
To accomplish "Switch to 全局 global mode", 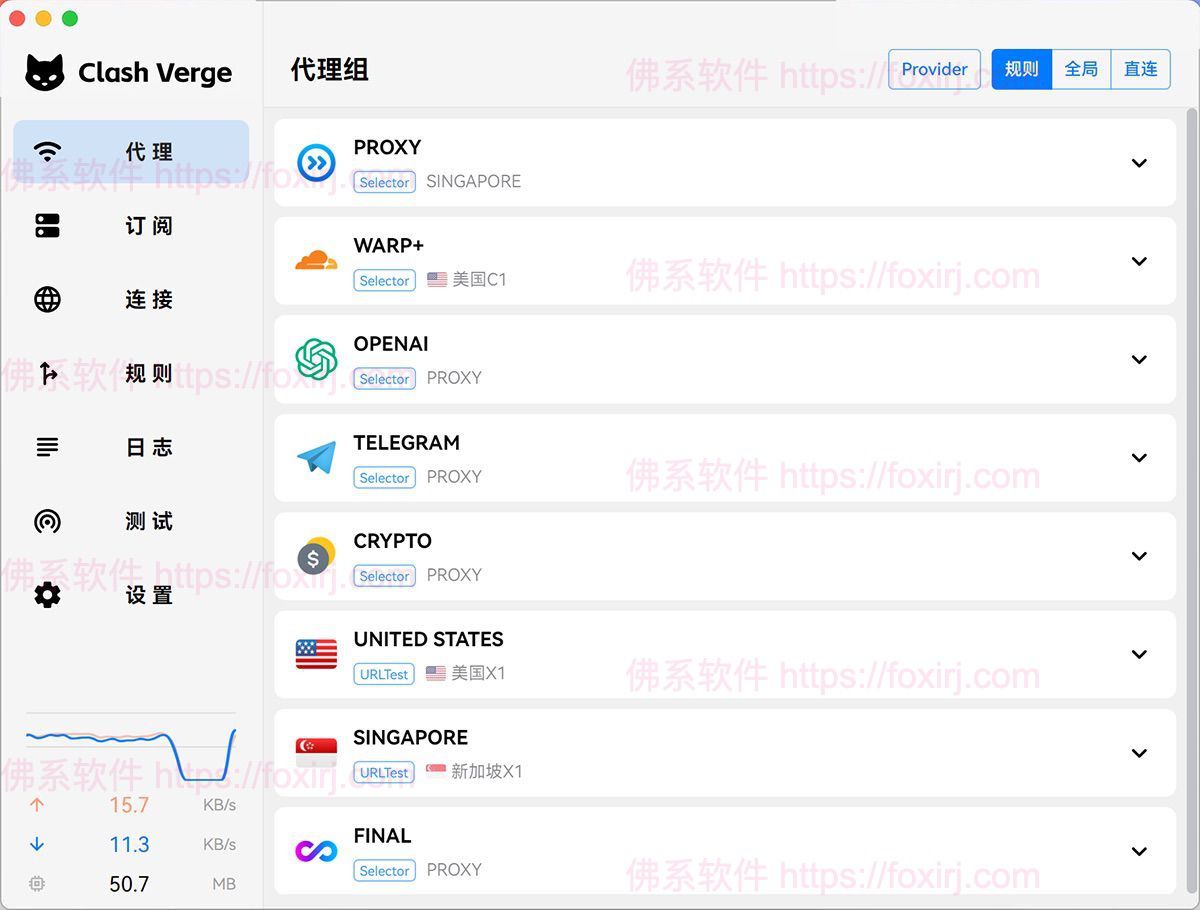I will (x=1081, y=69).
